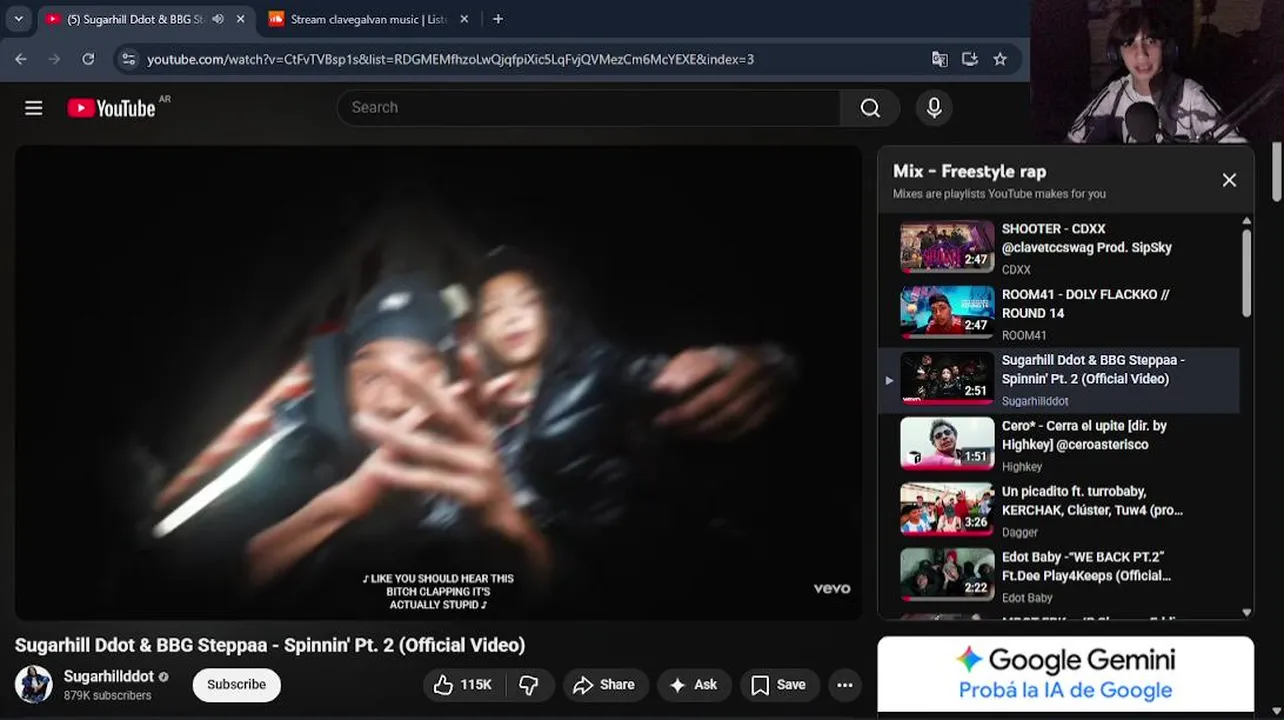1284x720 pixels.
Task: Mute the audio of the YouTube tab
Action: click(218, 19)
